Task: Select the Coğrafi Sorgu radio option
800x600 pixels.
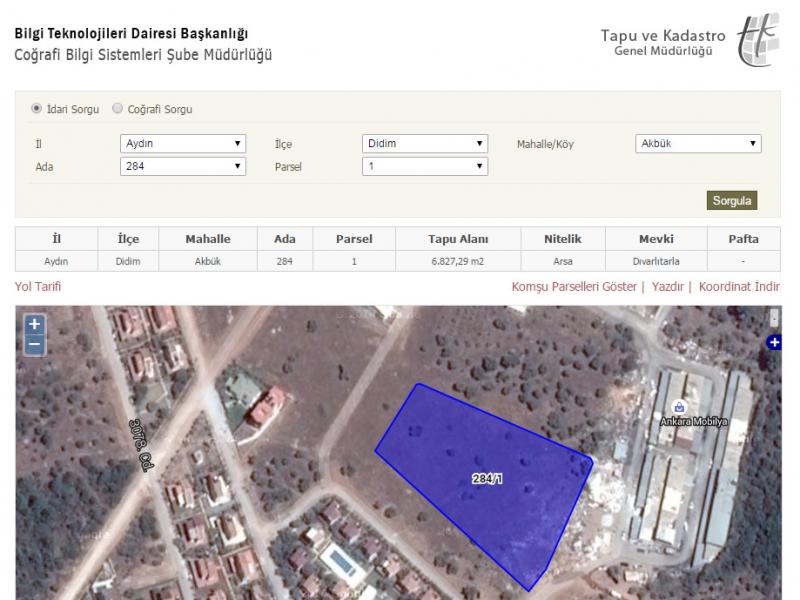Action: [118, 108]
